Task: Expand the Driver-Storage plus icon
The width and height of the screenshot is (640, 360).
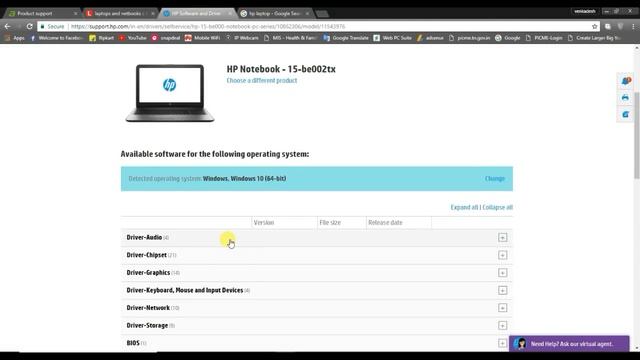Action: coord(502,325)
